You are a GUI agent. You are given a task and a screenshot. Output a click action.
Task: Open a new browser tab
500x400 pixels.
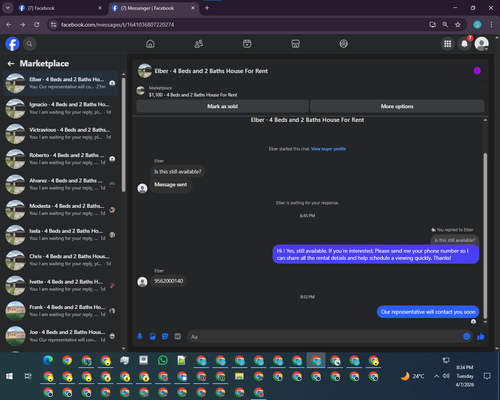click(207, 8)
